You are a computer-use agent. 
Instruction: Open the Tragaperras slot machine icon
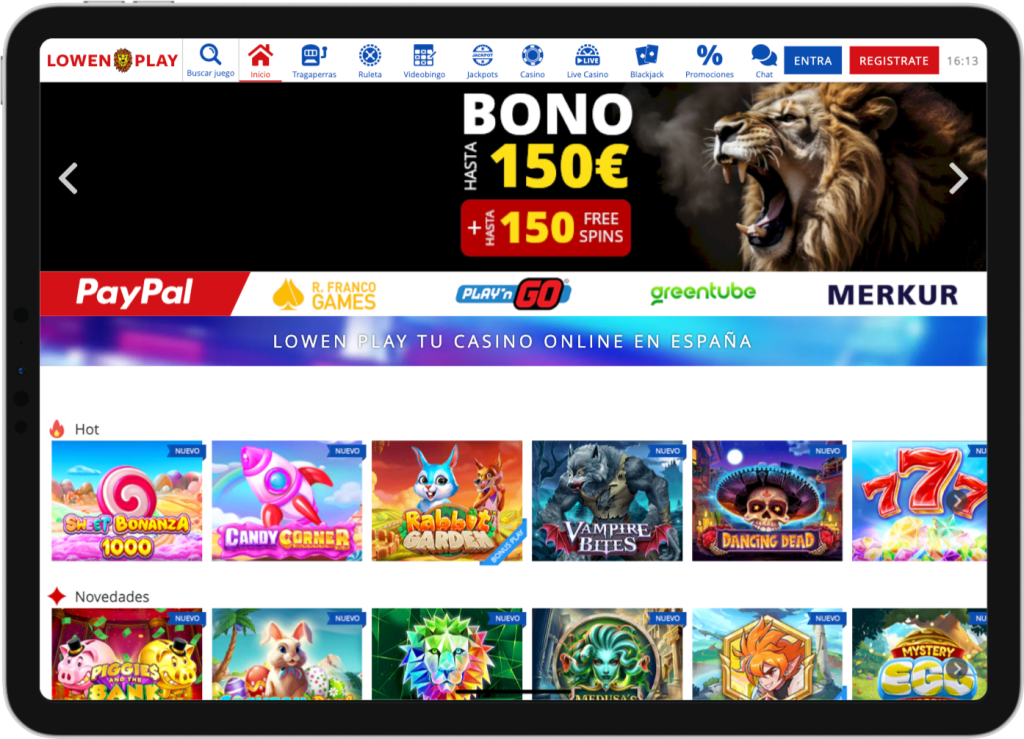[x=314, y=55]
